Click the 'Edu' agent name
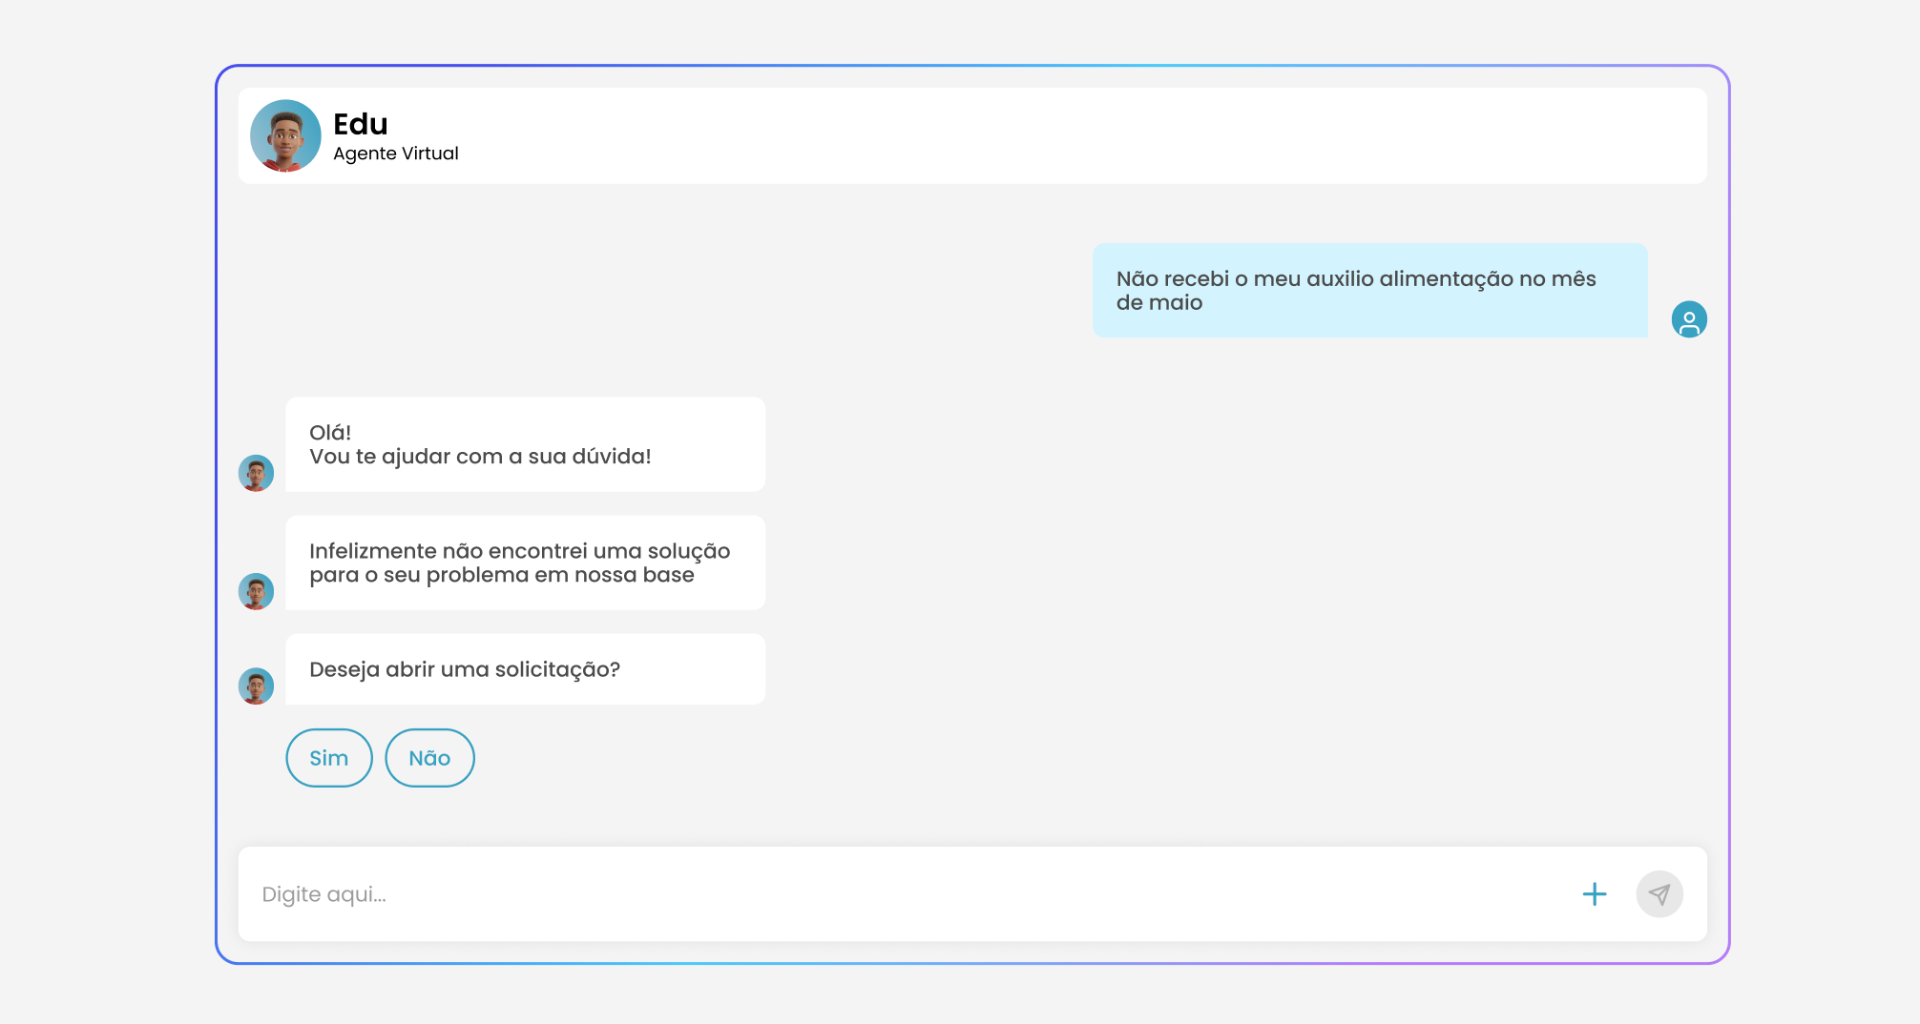1920x1024 pixels. point(360,124)
